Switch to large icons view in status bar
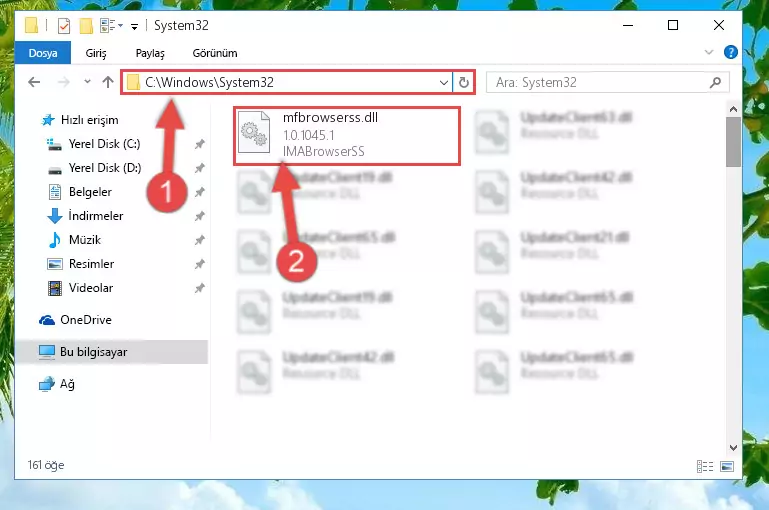The width and height of the screenshot is (769, 510). tap(727, 466)
